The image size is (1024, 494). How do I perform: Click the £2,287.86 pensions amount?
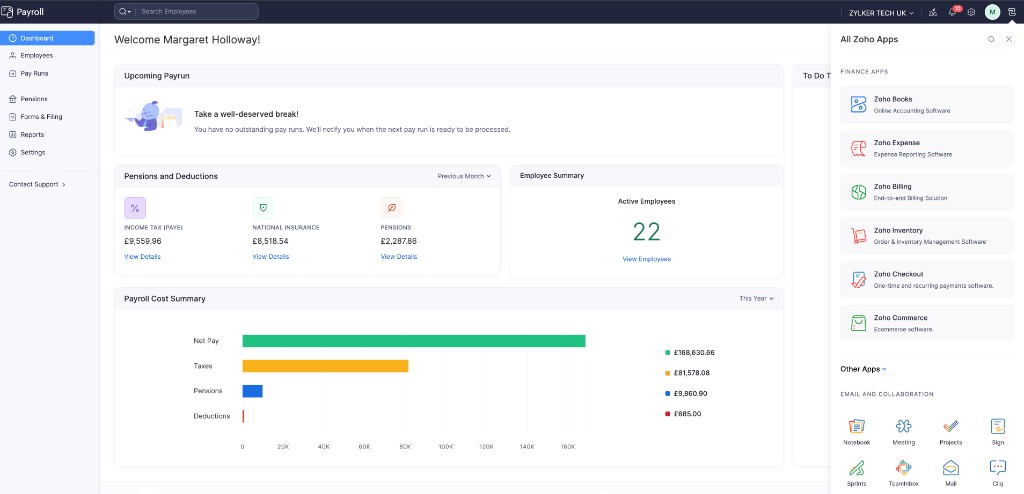398,241
